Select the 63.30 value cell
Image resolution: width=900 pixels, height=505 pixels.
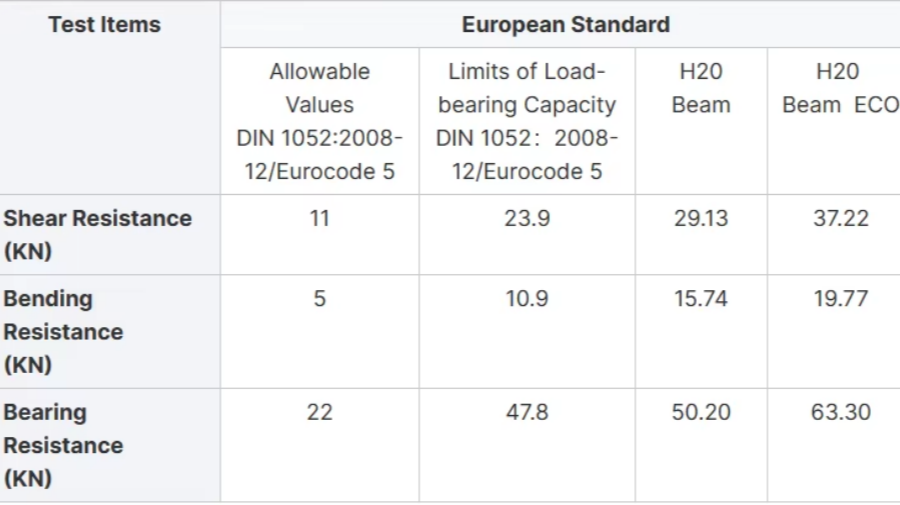click(840, 412)
